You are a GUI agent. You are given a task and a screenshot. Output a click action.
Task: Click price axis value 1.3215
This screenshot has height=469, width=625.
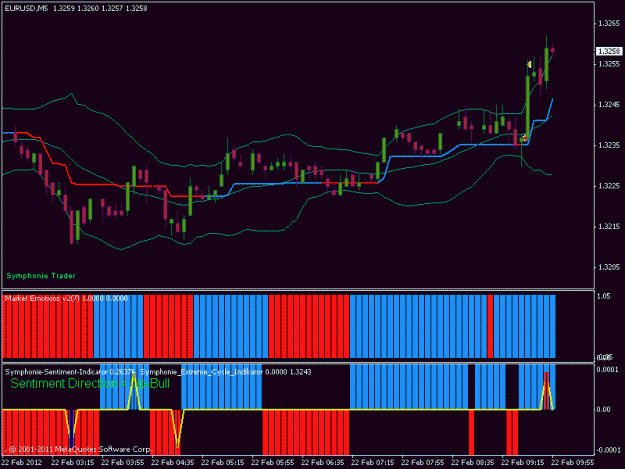click(609, 226)
